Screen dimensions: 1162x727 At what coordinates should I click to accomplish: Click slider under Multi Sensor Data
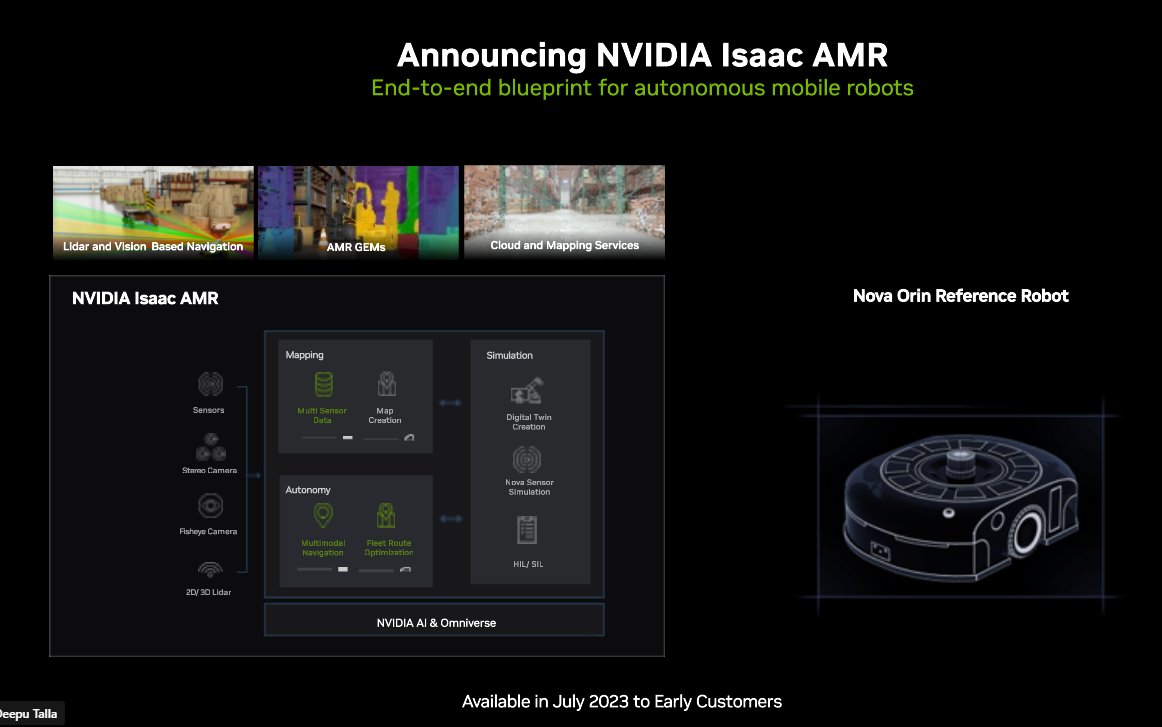[x=327, y=438]
